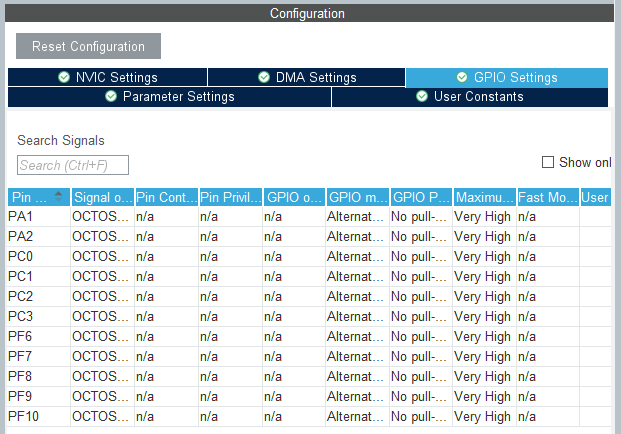Click the OCTOS... signal cell in PC1 row

(101, 276)
